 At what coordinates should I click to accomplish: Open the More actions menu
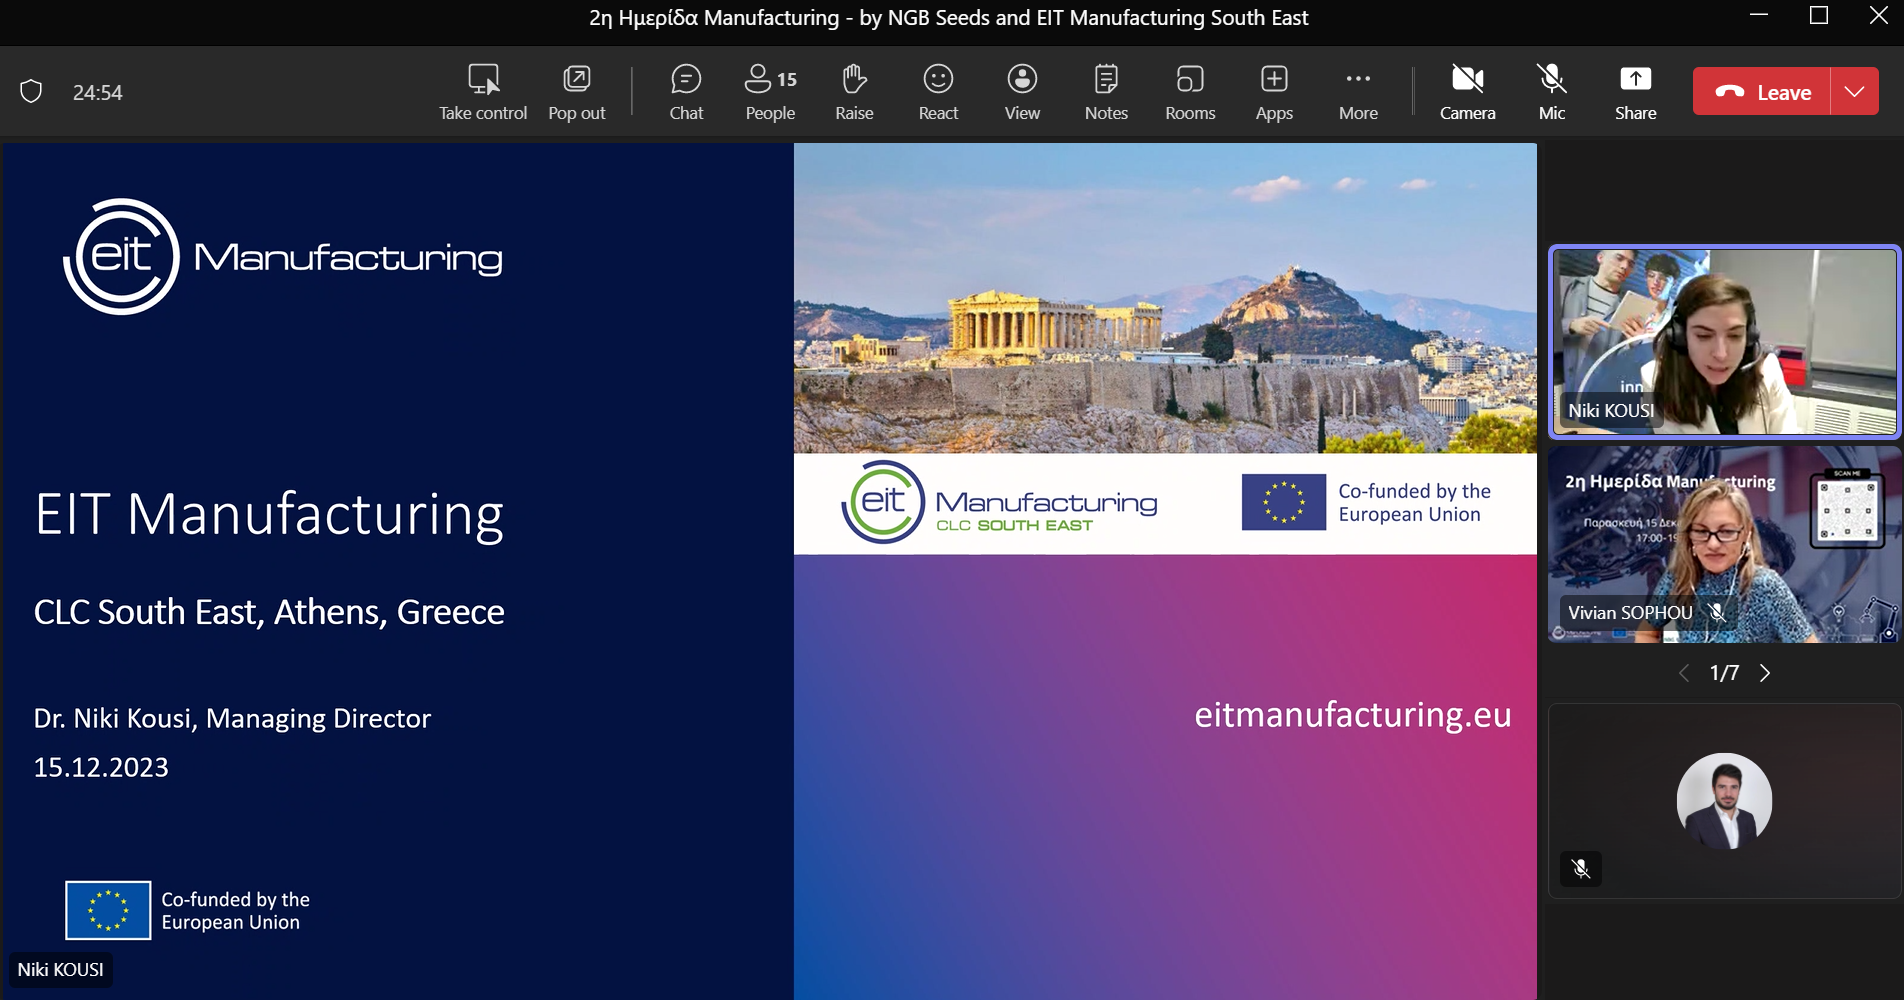pos(1358,92)
